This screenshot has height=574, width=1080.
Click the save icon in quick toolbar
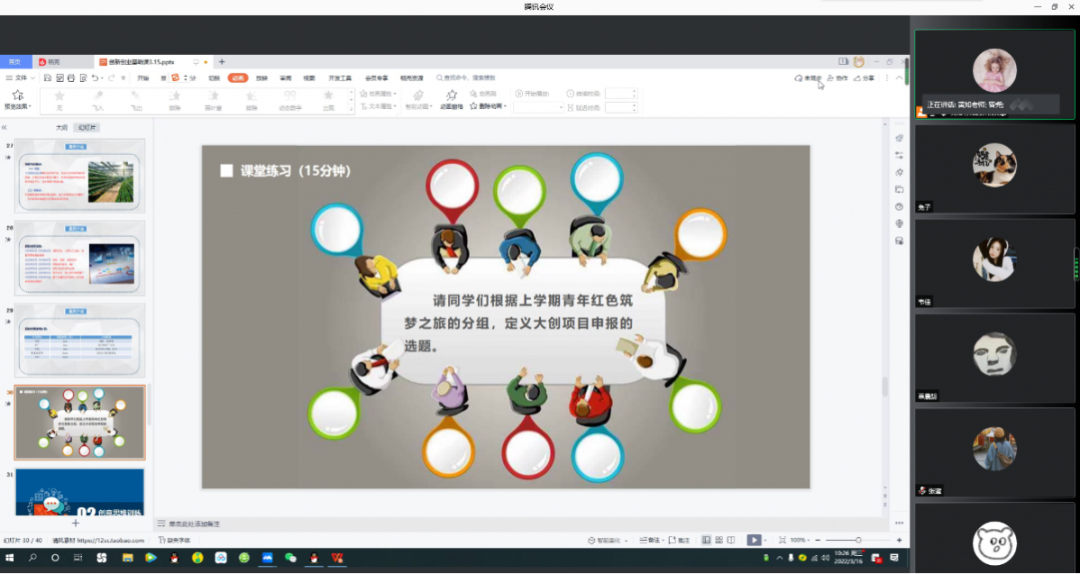(x=44, y=77)
